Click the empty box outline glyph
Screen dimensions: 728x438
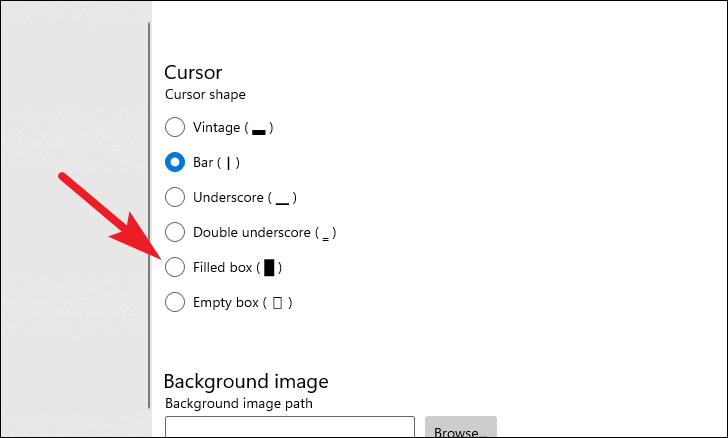(277, 302)
